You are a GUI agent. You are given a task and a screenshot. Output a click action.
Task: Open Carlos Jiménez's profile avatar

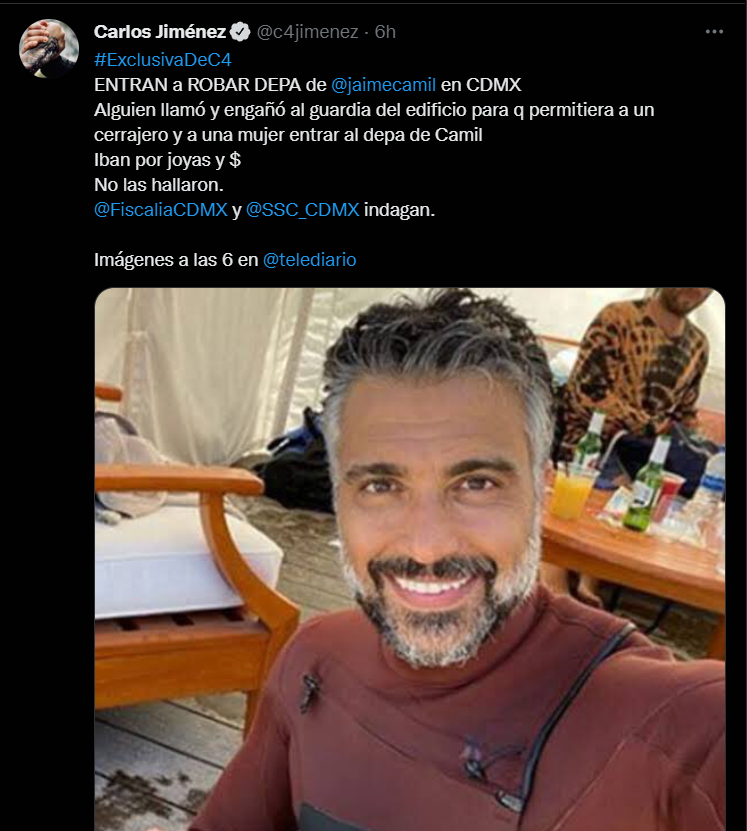tap(49, 49)
